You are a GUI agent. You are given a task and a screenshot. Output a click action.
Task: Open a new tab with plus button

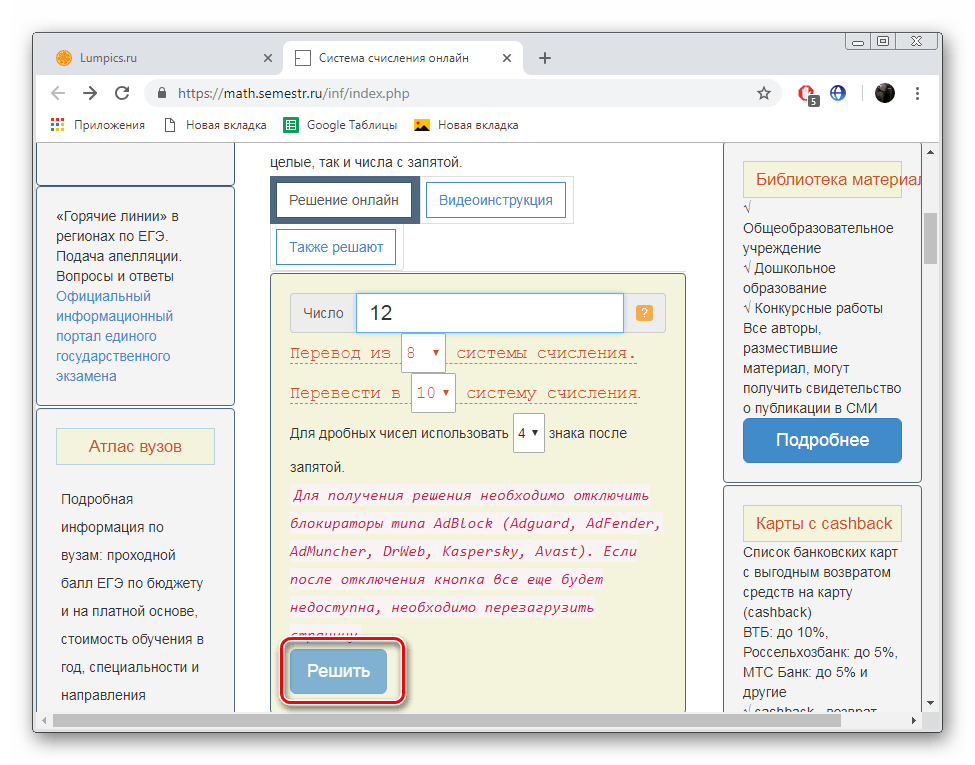(x=545, y=58)
